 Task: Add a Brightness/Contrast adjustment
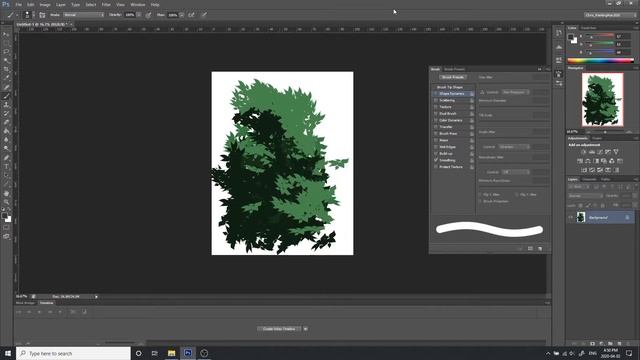pos(584,152)
